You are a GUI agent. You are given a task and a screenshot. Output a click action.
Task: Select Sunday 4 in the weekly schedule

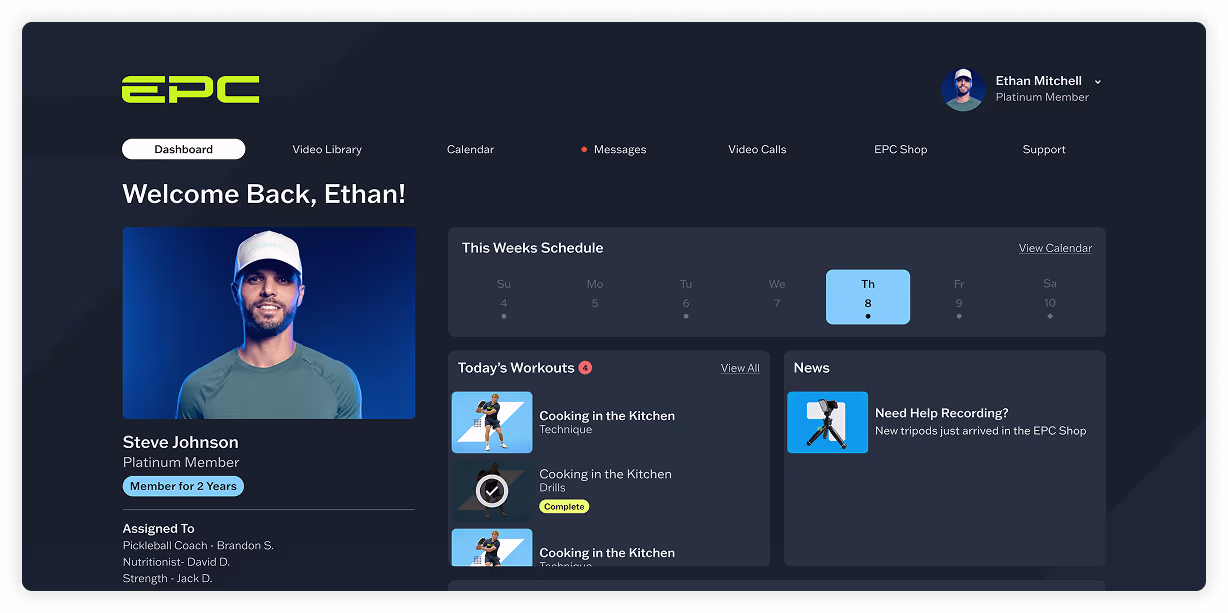click(504, 297)
